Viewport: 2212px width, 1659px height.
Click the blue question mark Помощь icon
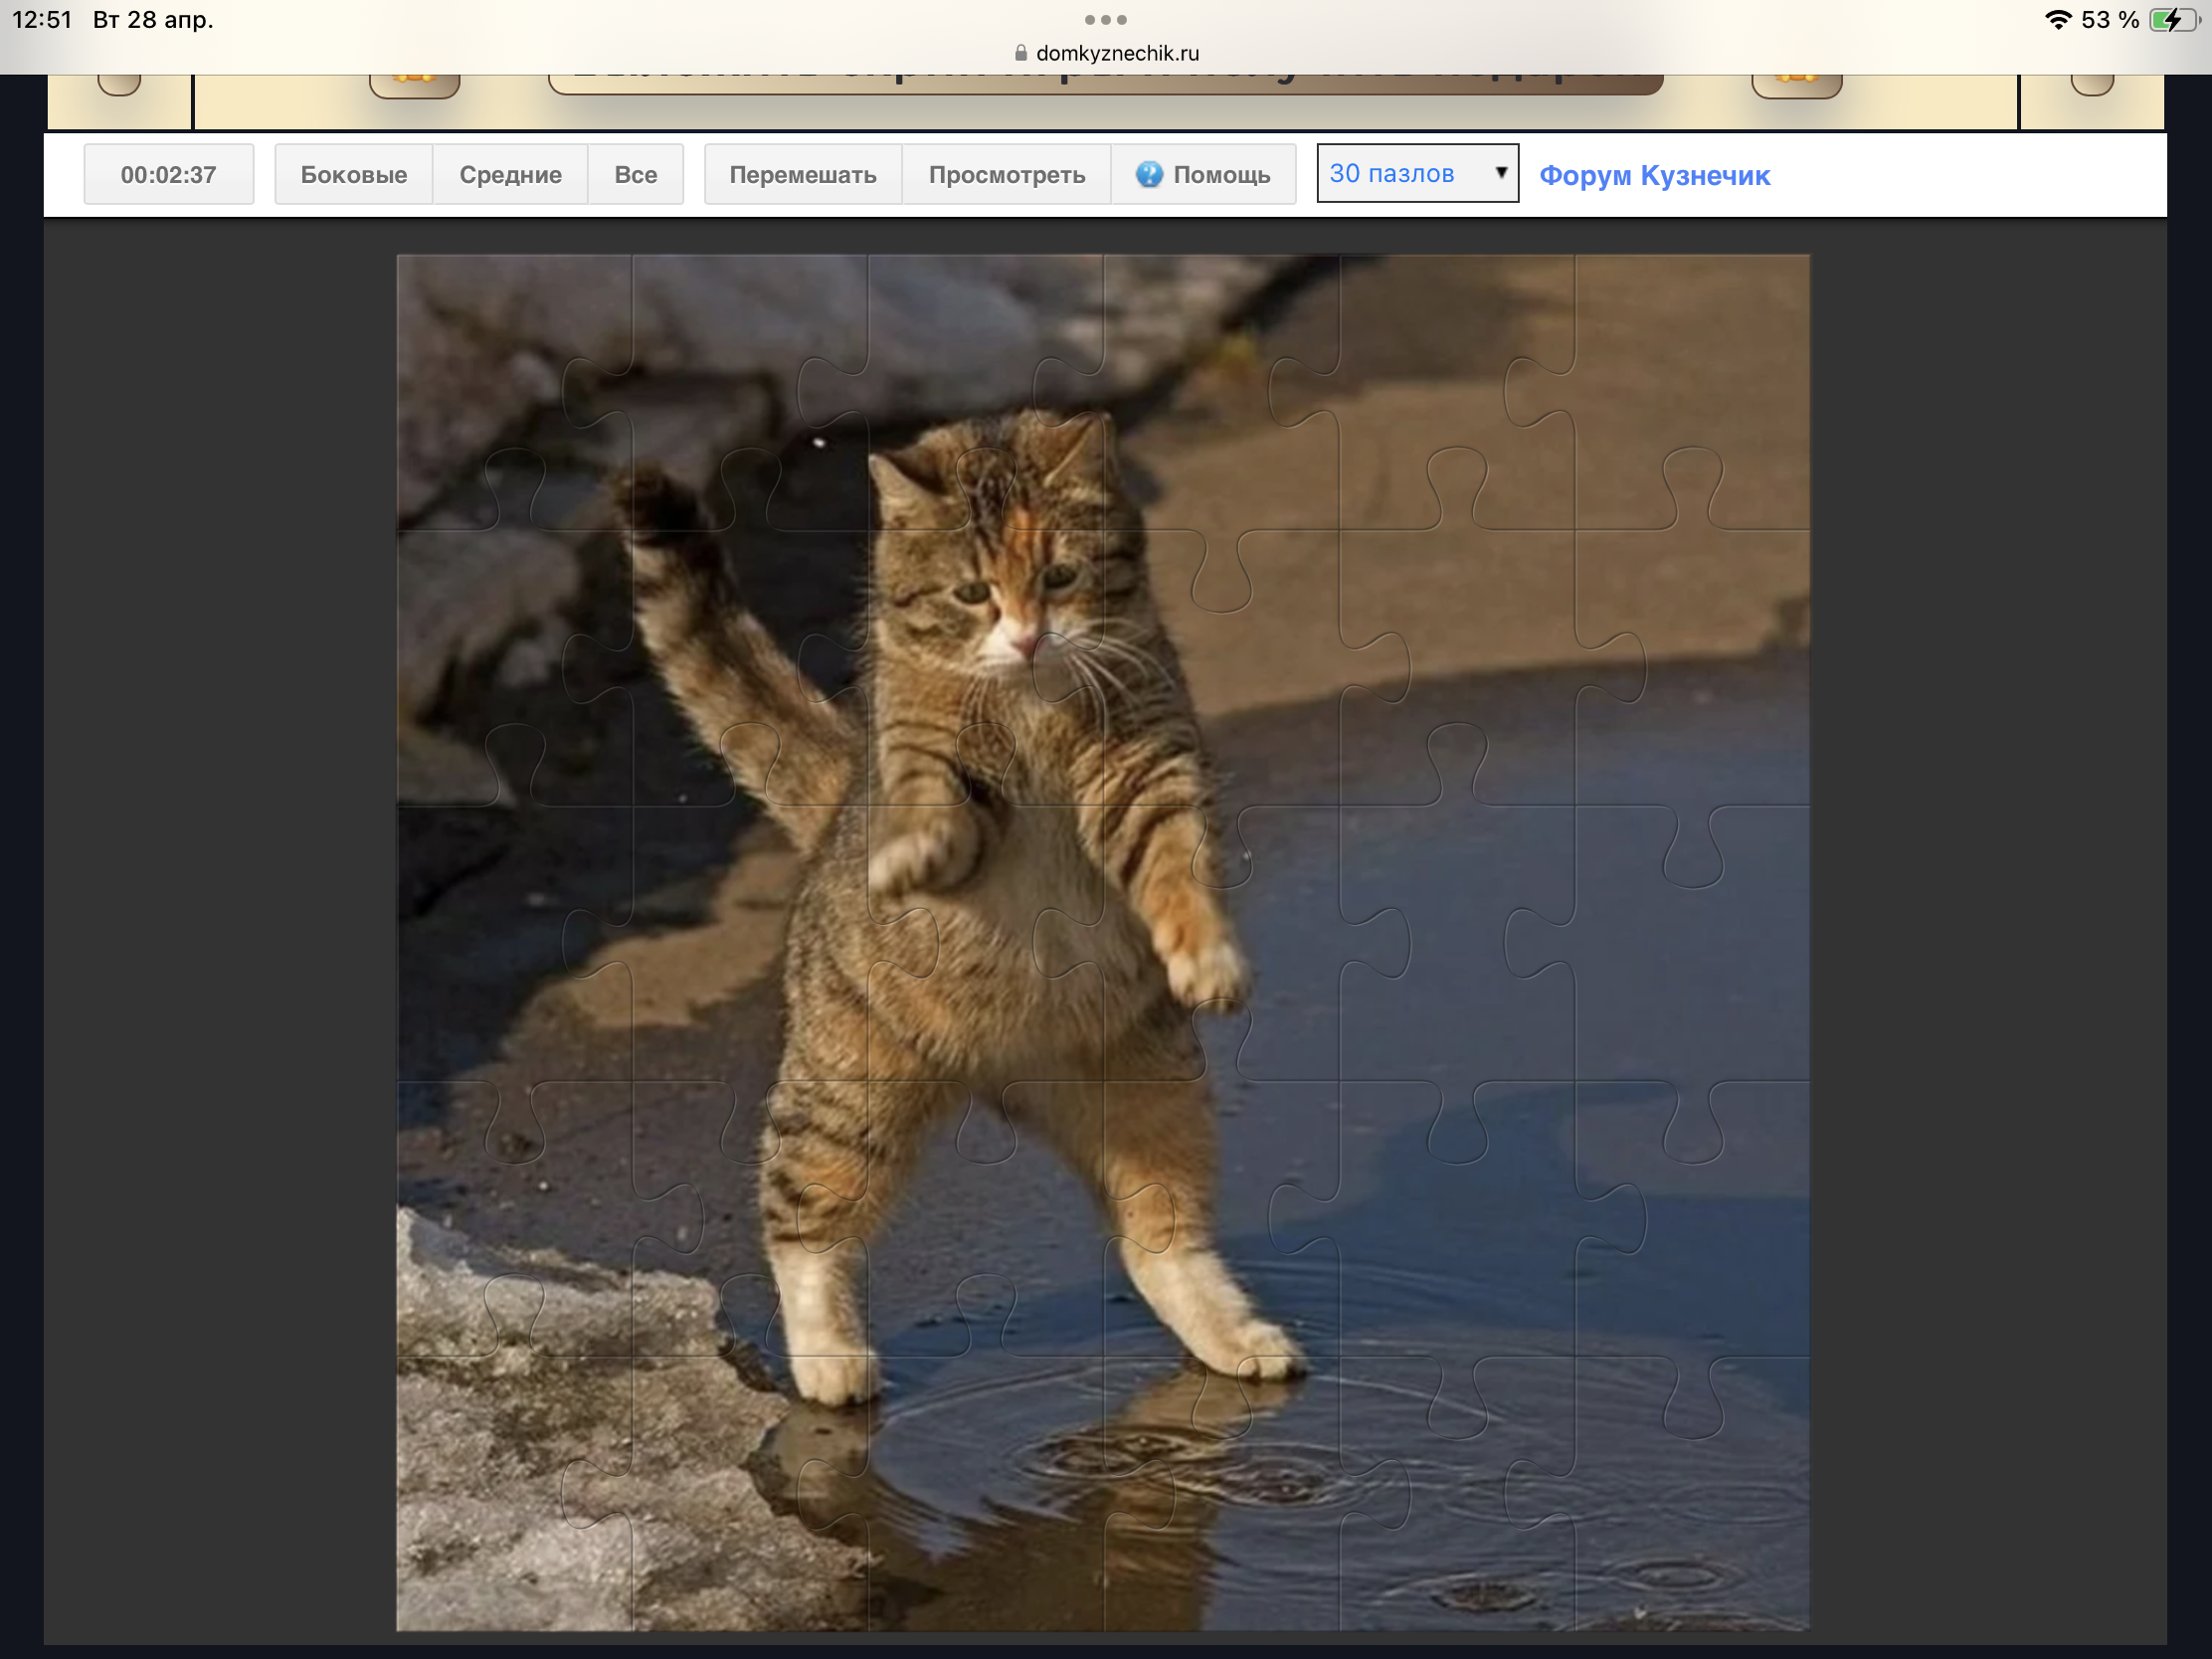[1149, 174]
